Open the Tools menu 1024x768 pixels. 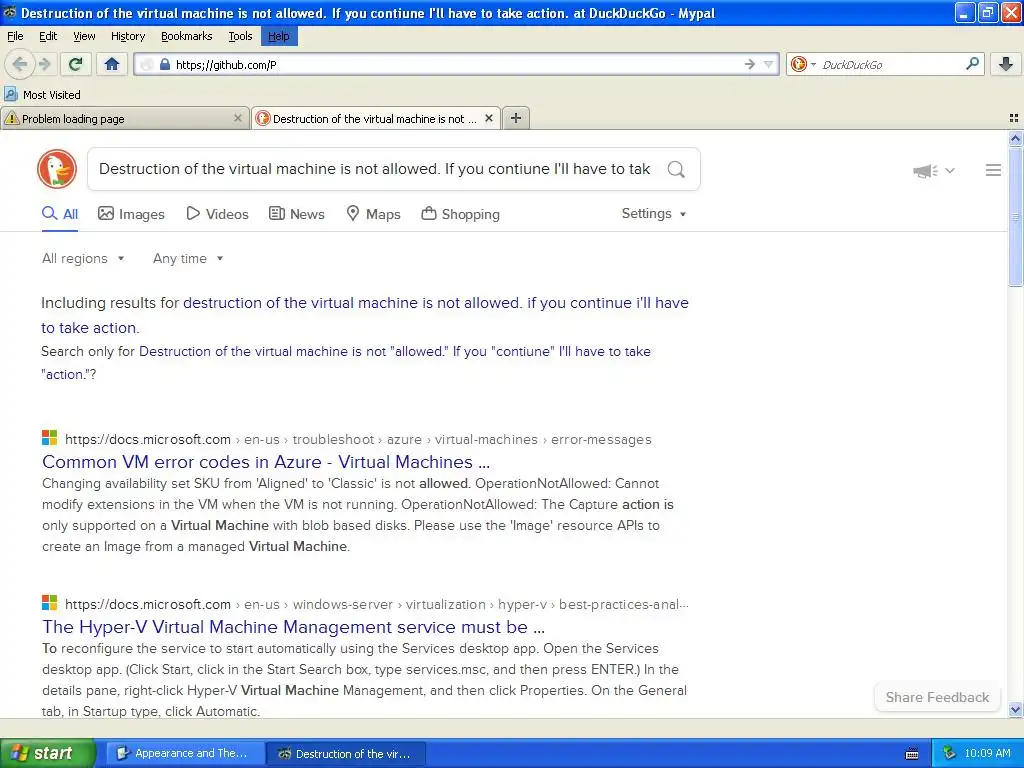(240, 36)
